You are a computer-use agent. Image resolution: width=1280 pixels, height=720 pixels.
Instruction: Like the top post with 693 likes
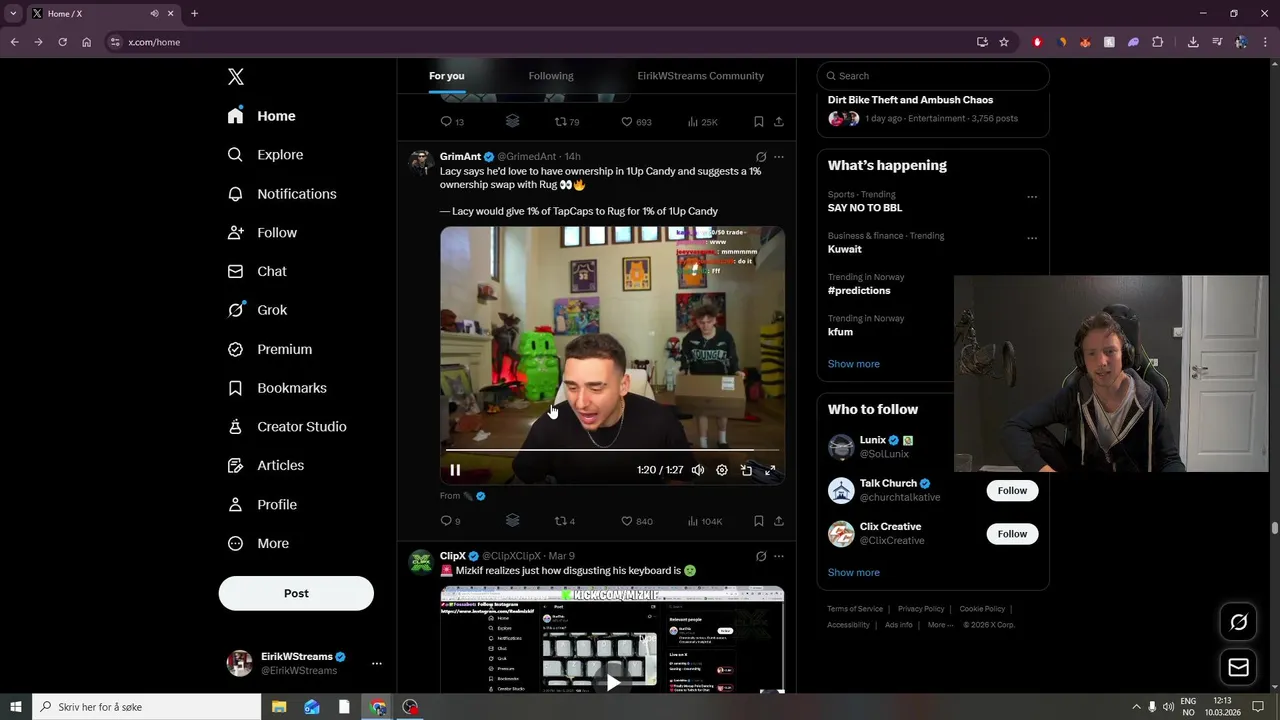pos(636,122)
